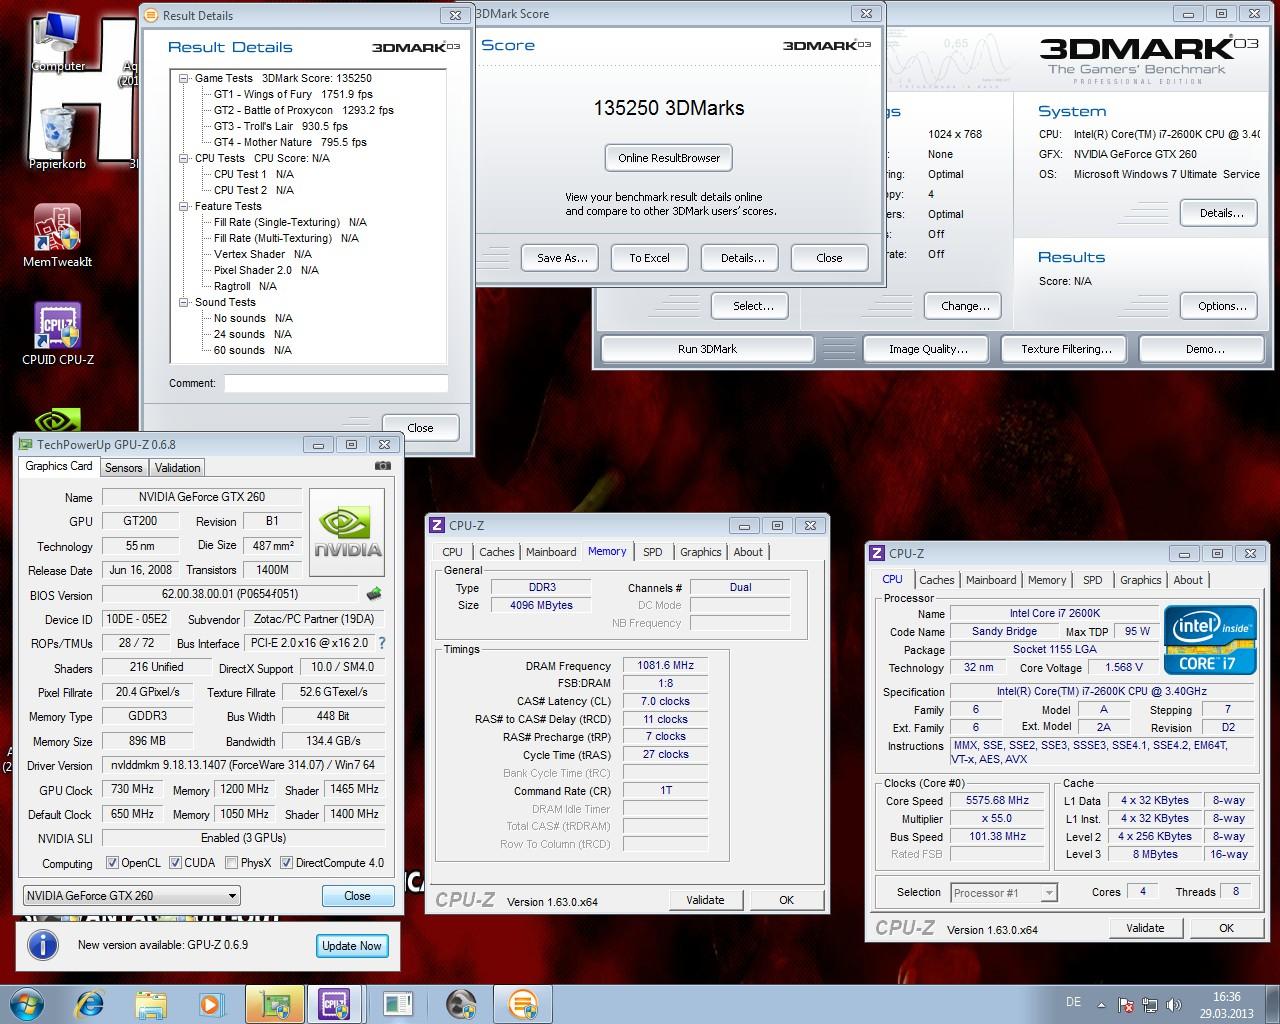Open the Windows Start menu
1280x1024 pixels.
pos(25,1004)
